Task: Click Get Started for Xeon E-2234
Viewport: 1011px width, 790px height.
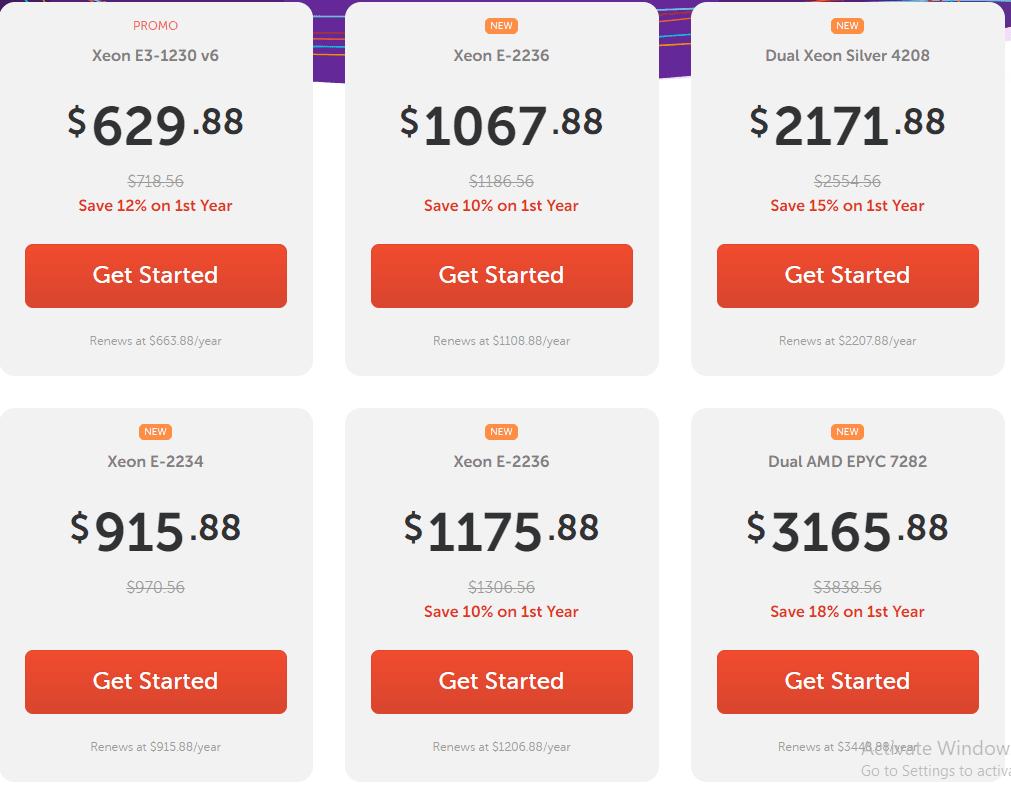Action: (156, 682)
